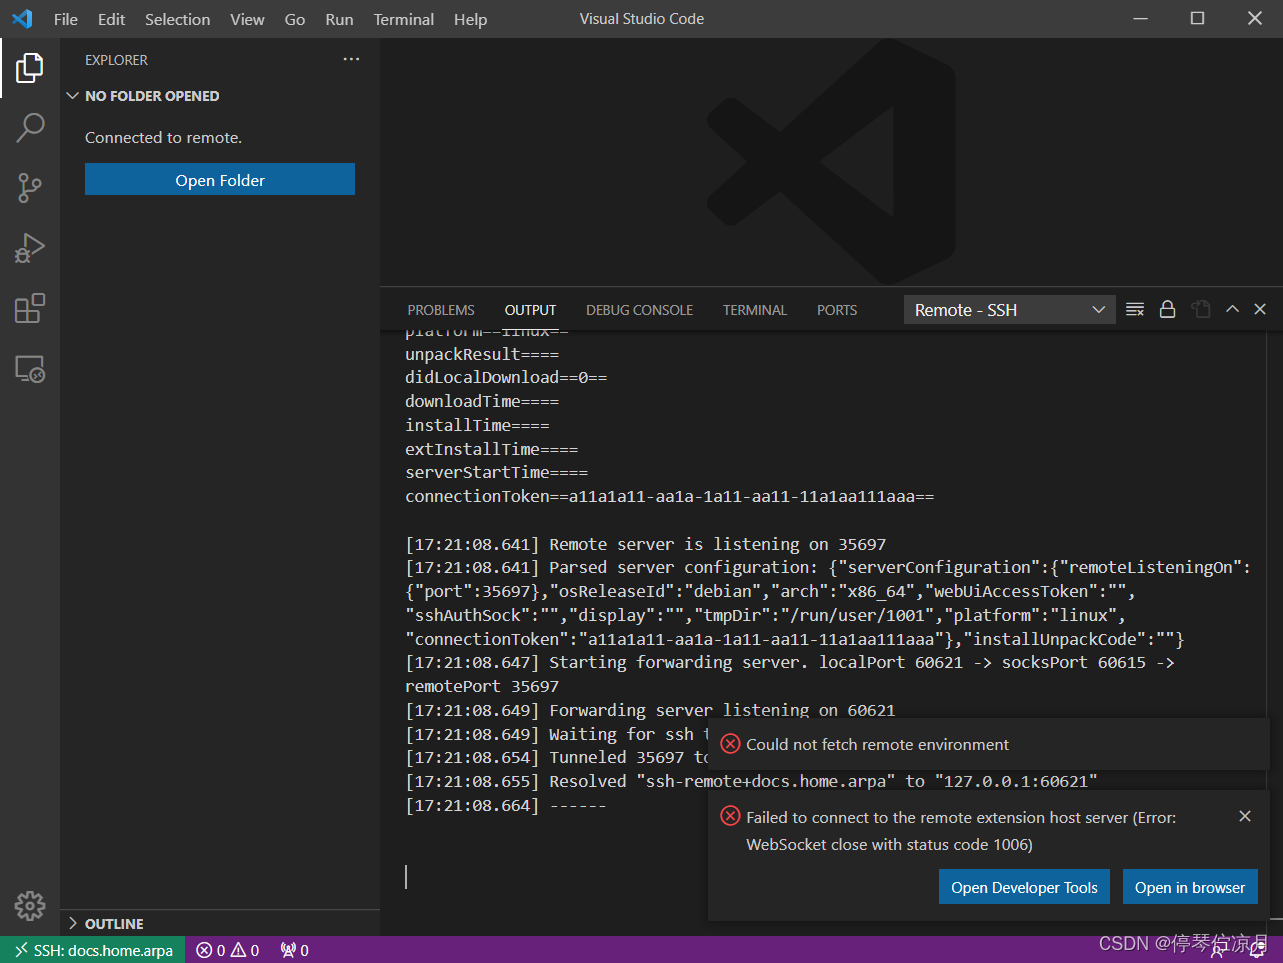Click the Visual Studio Code window title

642,19
